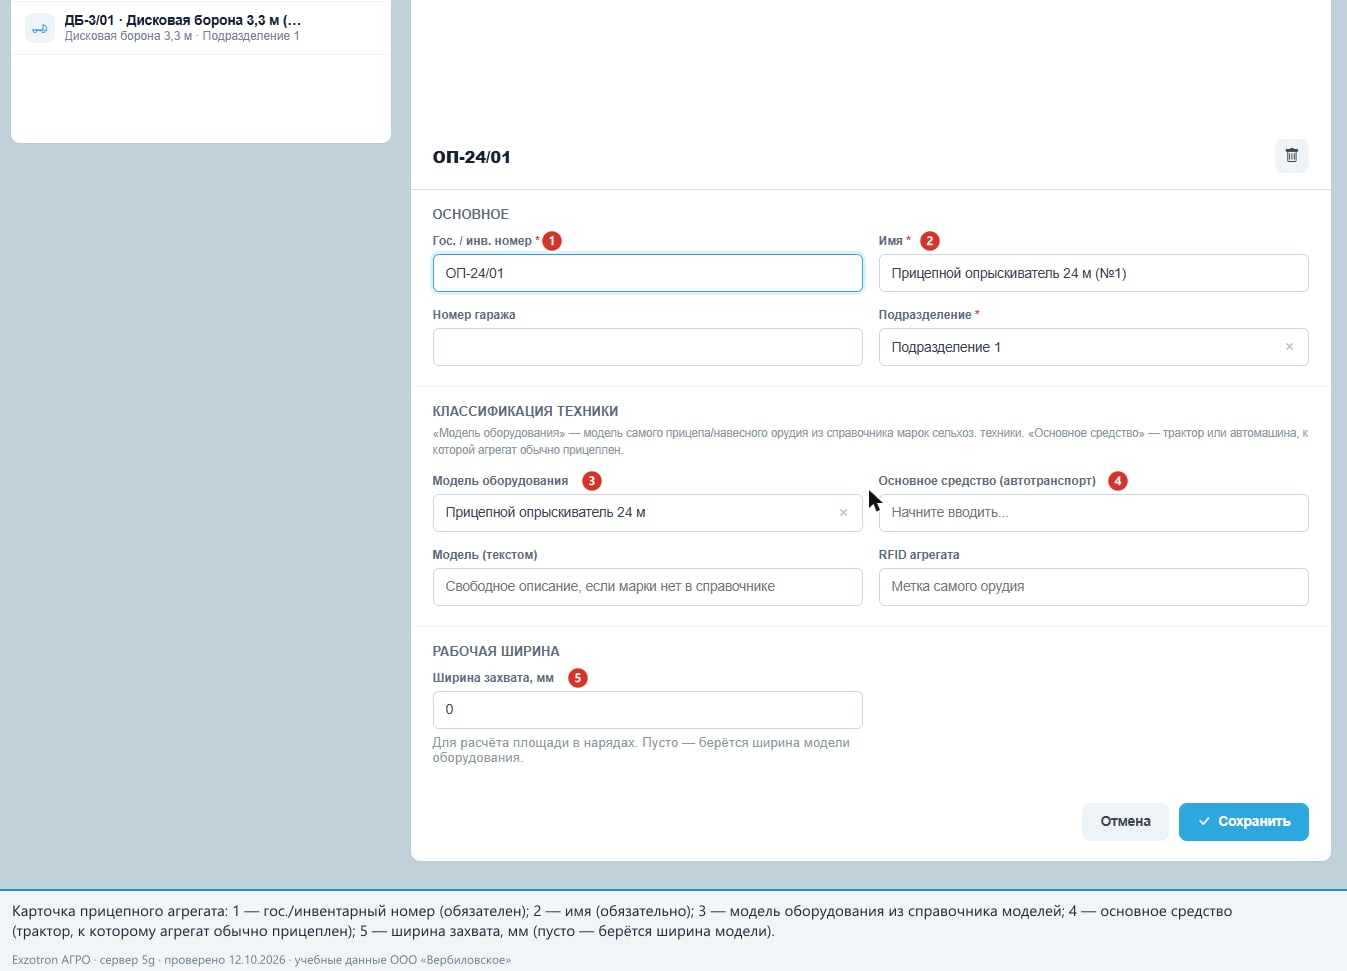Click the RFID агрегата input field
The width and height of the screenshot is (1347, 971).
pyautogui.click(x=1093, y=587)
